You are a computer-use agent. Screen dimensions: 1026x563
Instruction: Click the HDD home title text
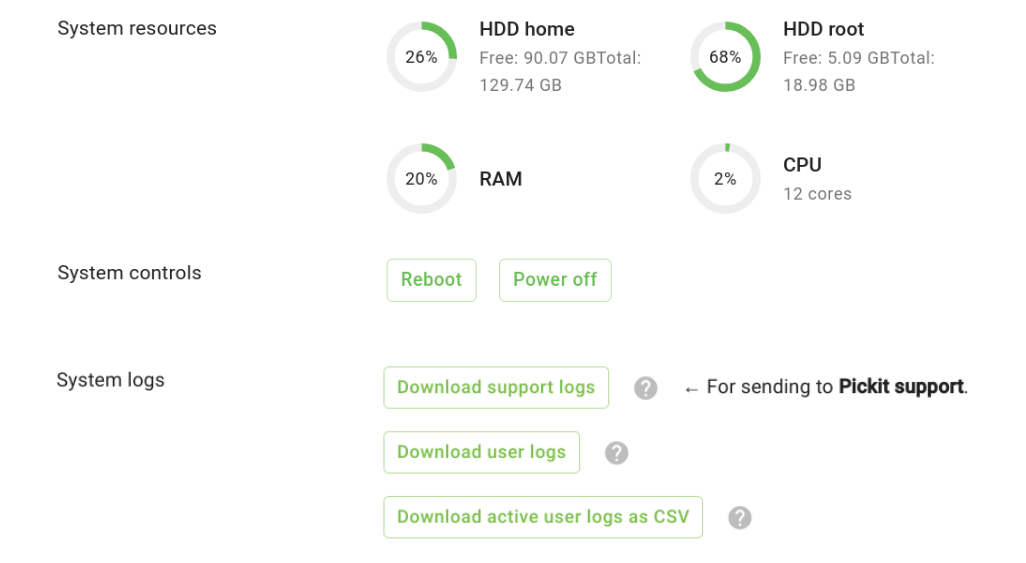coord(527,29)
